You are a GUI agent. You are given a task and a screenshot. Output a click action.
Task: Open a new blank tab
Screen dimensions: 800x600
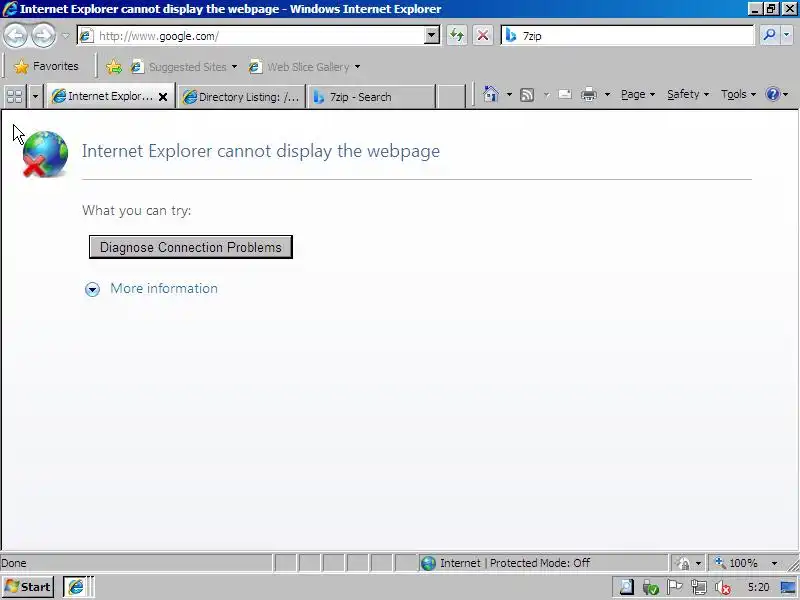[452, 97]
